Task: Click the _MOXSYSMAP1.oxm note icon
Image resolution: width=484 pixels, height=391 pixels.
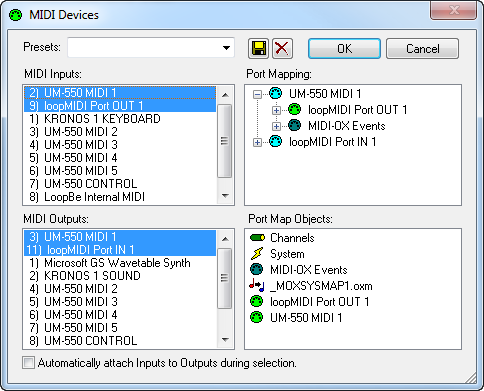Action: (x=257, y=285)
